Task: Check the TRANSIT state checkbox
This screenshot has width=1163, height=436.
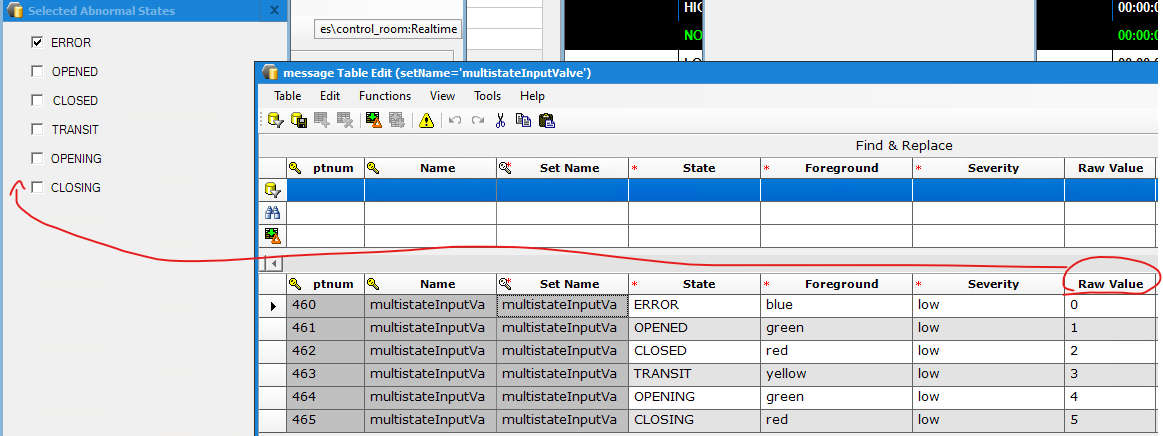Action: [x=37, y=130]
